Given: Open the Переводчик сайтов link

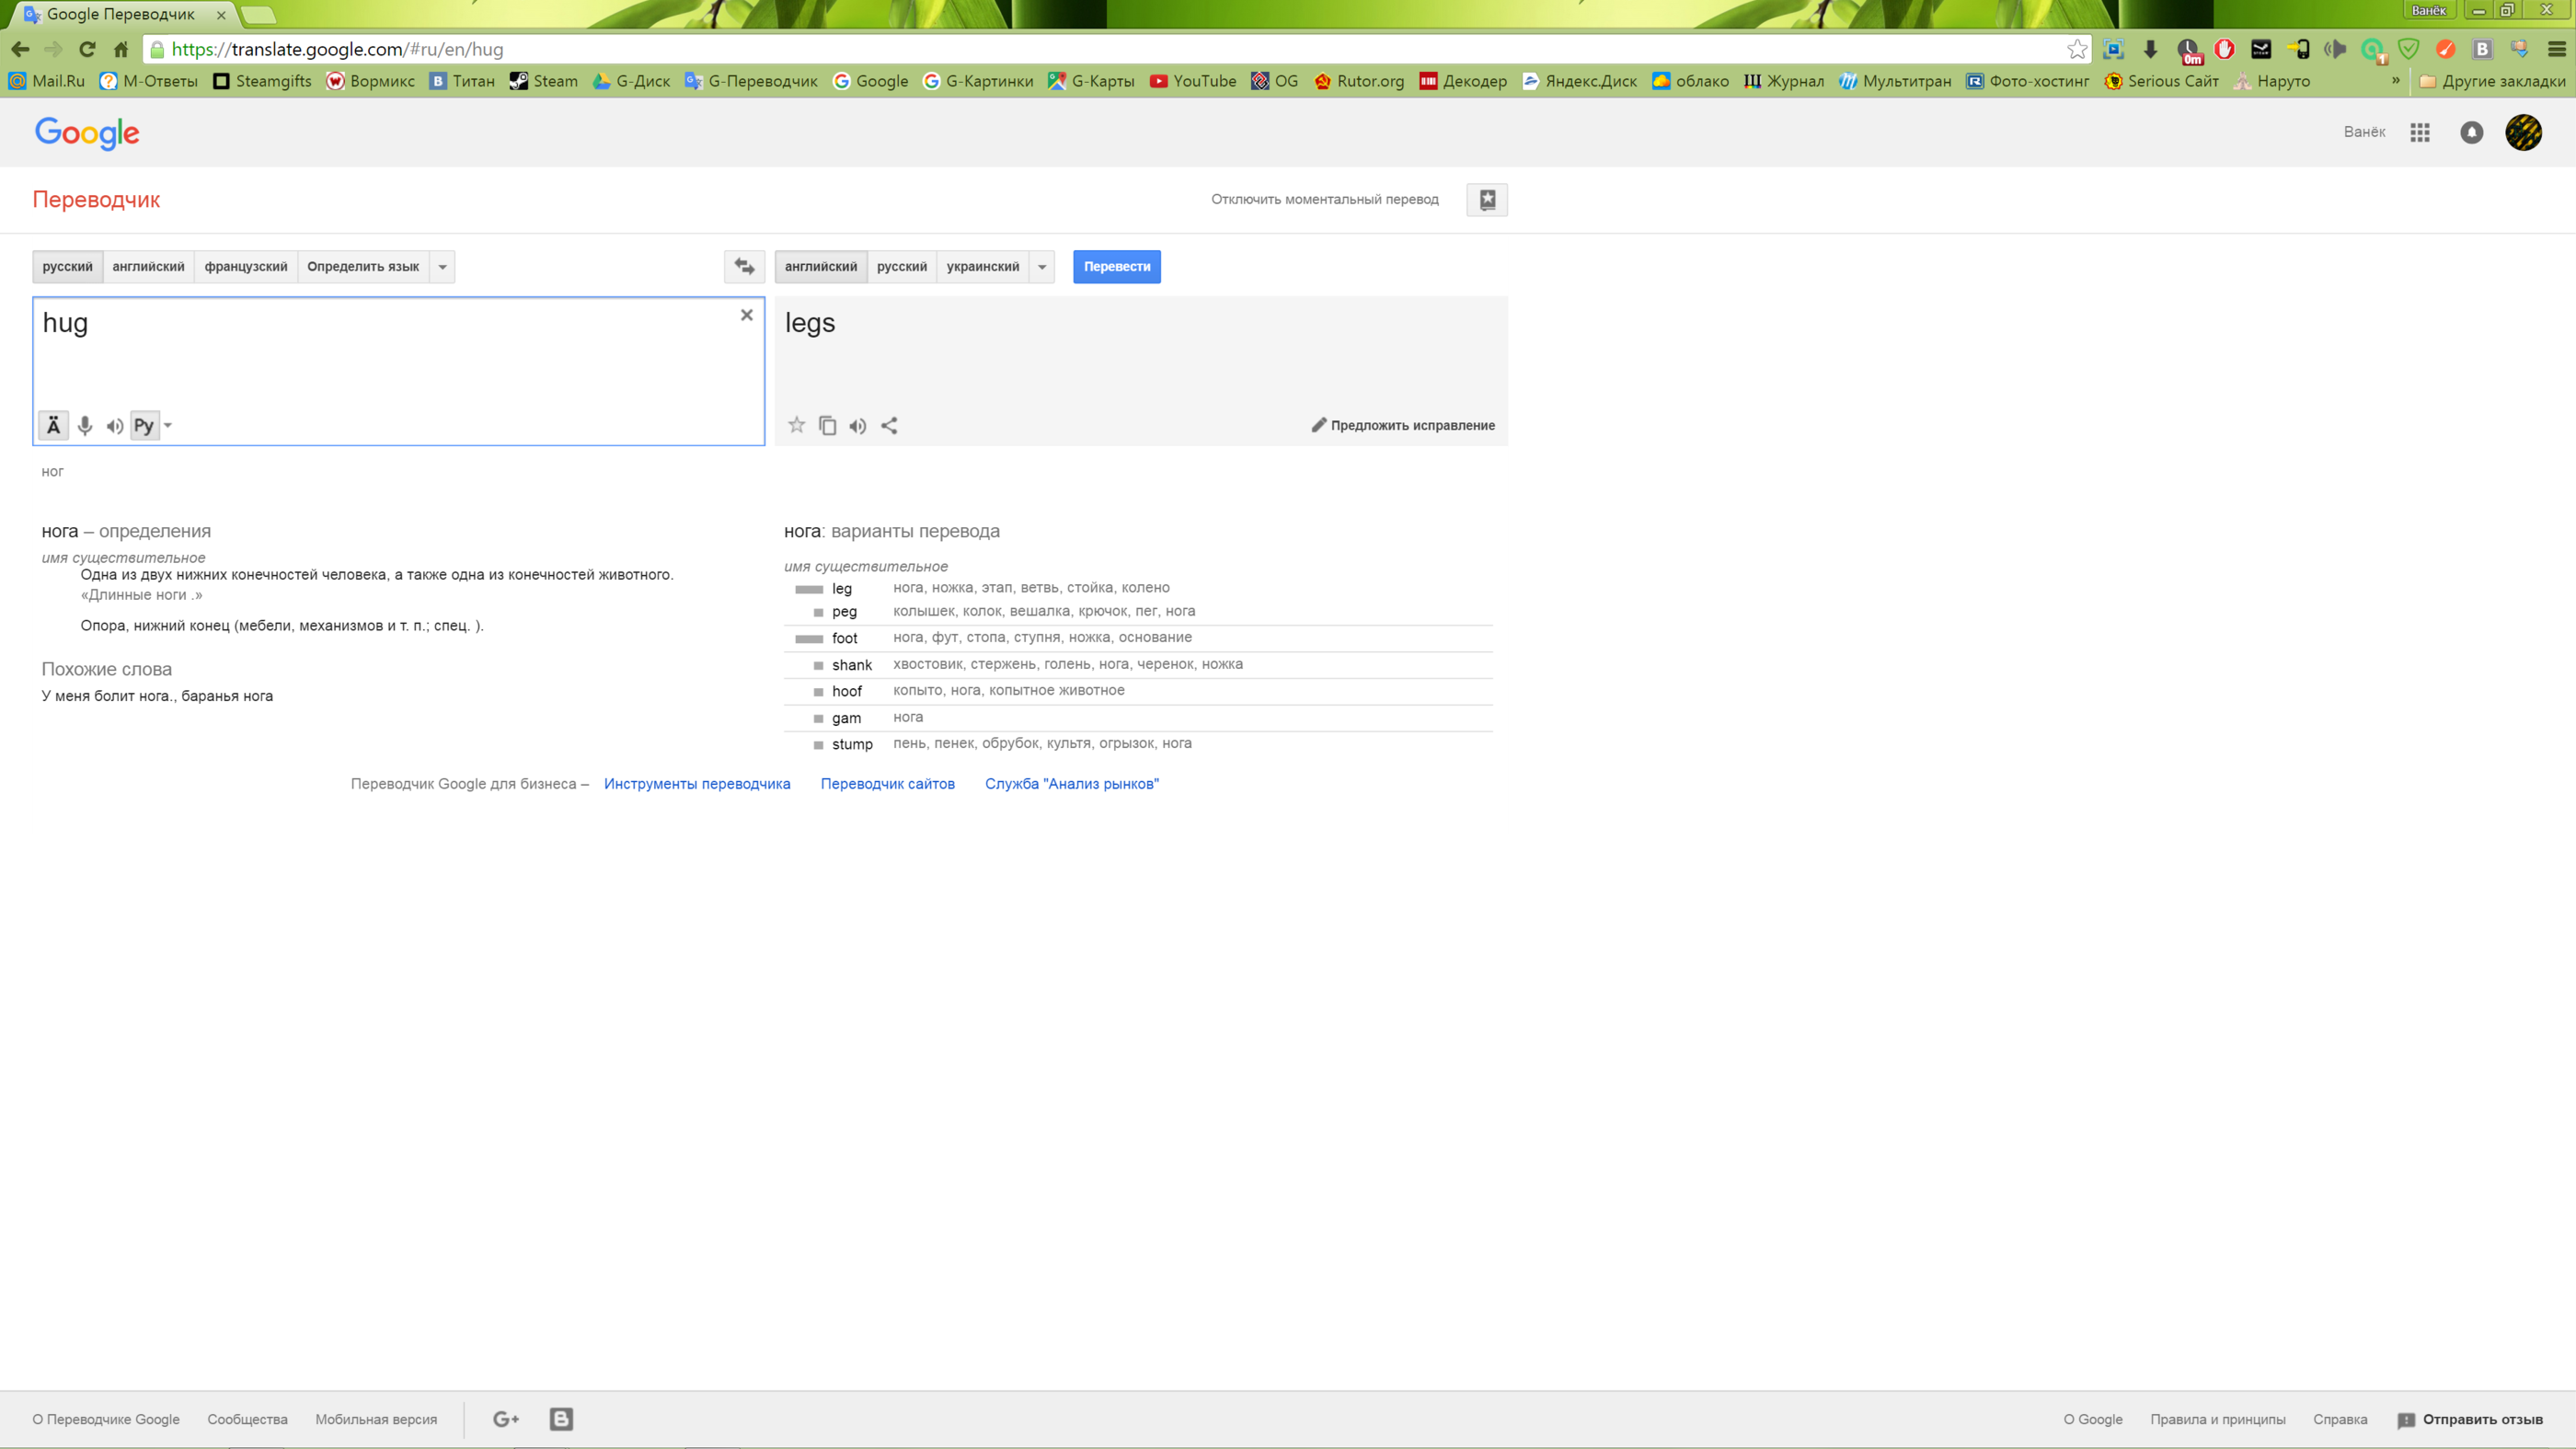Looking at the screenshot, I should pyautogui.click(x=887, y=784).
